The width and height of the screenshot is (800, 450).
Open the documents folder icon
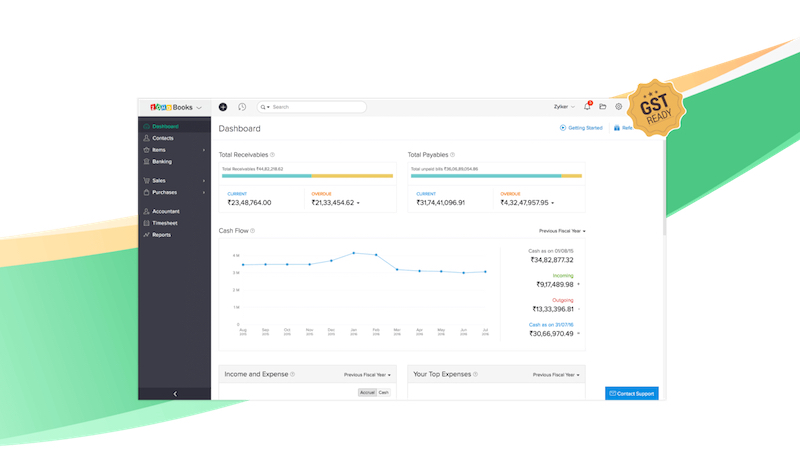pos(603,107)
